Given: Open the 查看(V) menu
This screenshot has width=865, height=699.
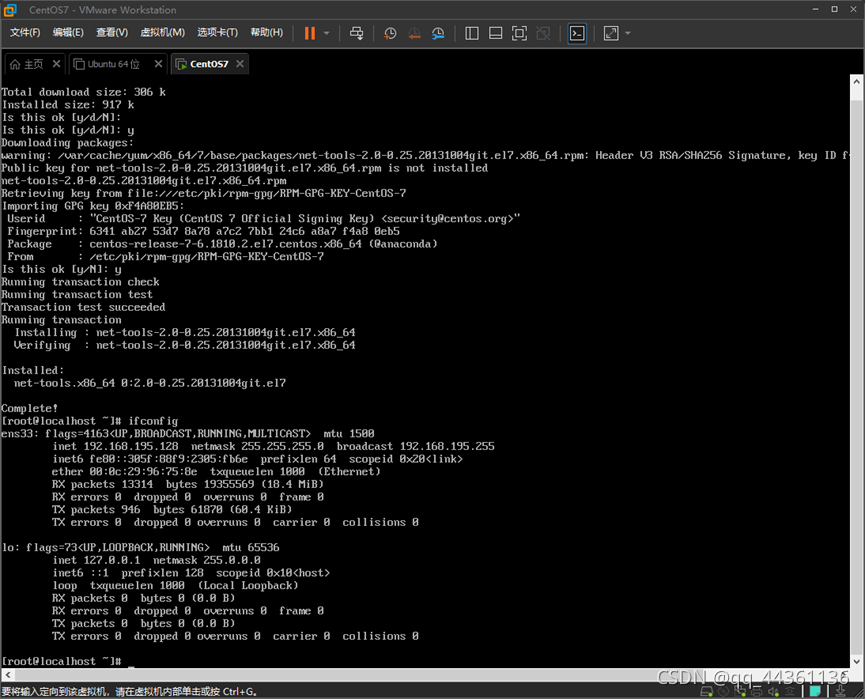Looking at the screenshot, I should click(112, 33).
